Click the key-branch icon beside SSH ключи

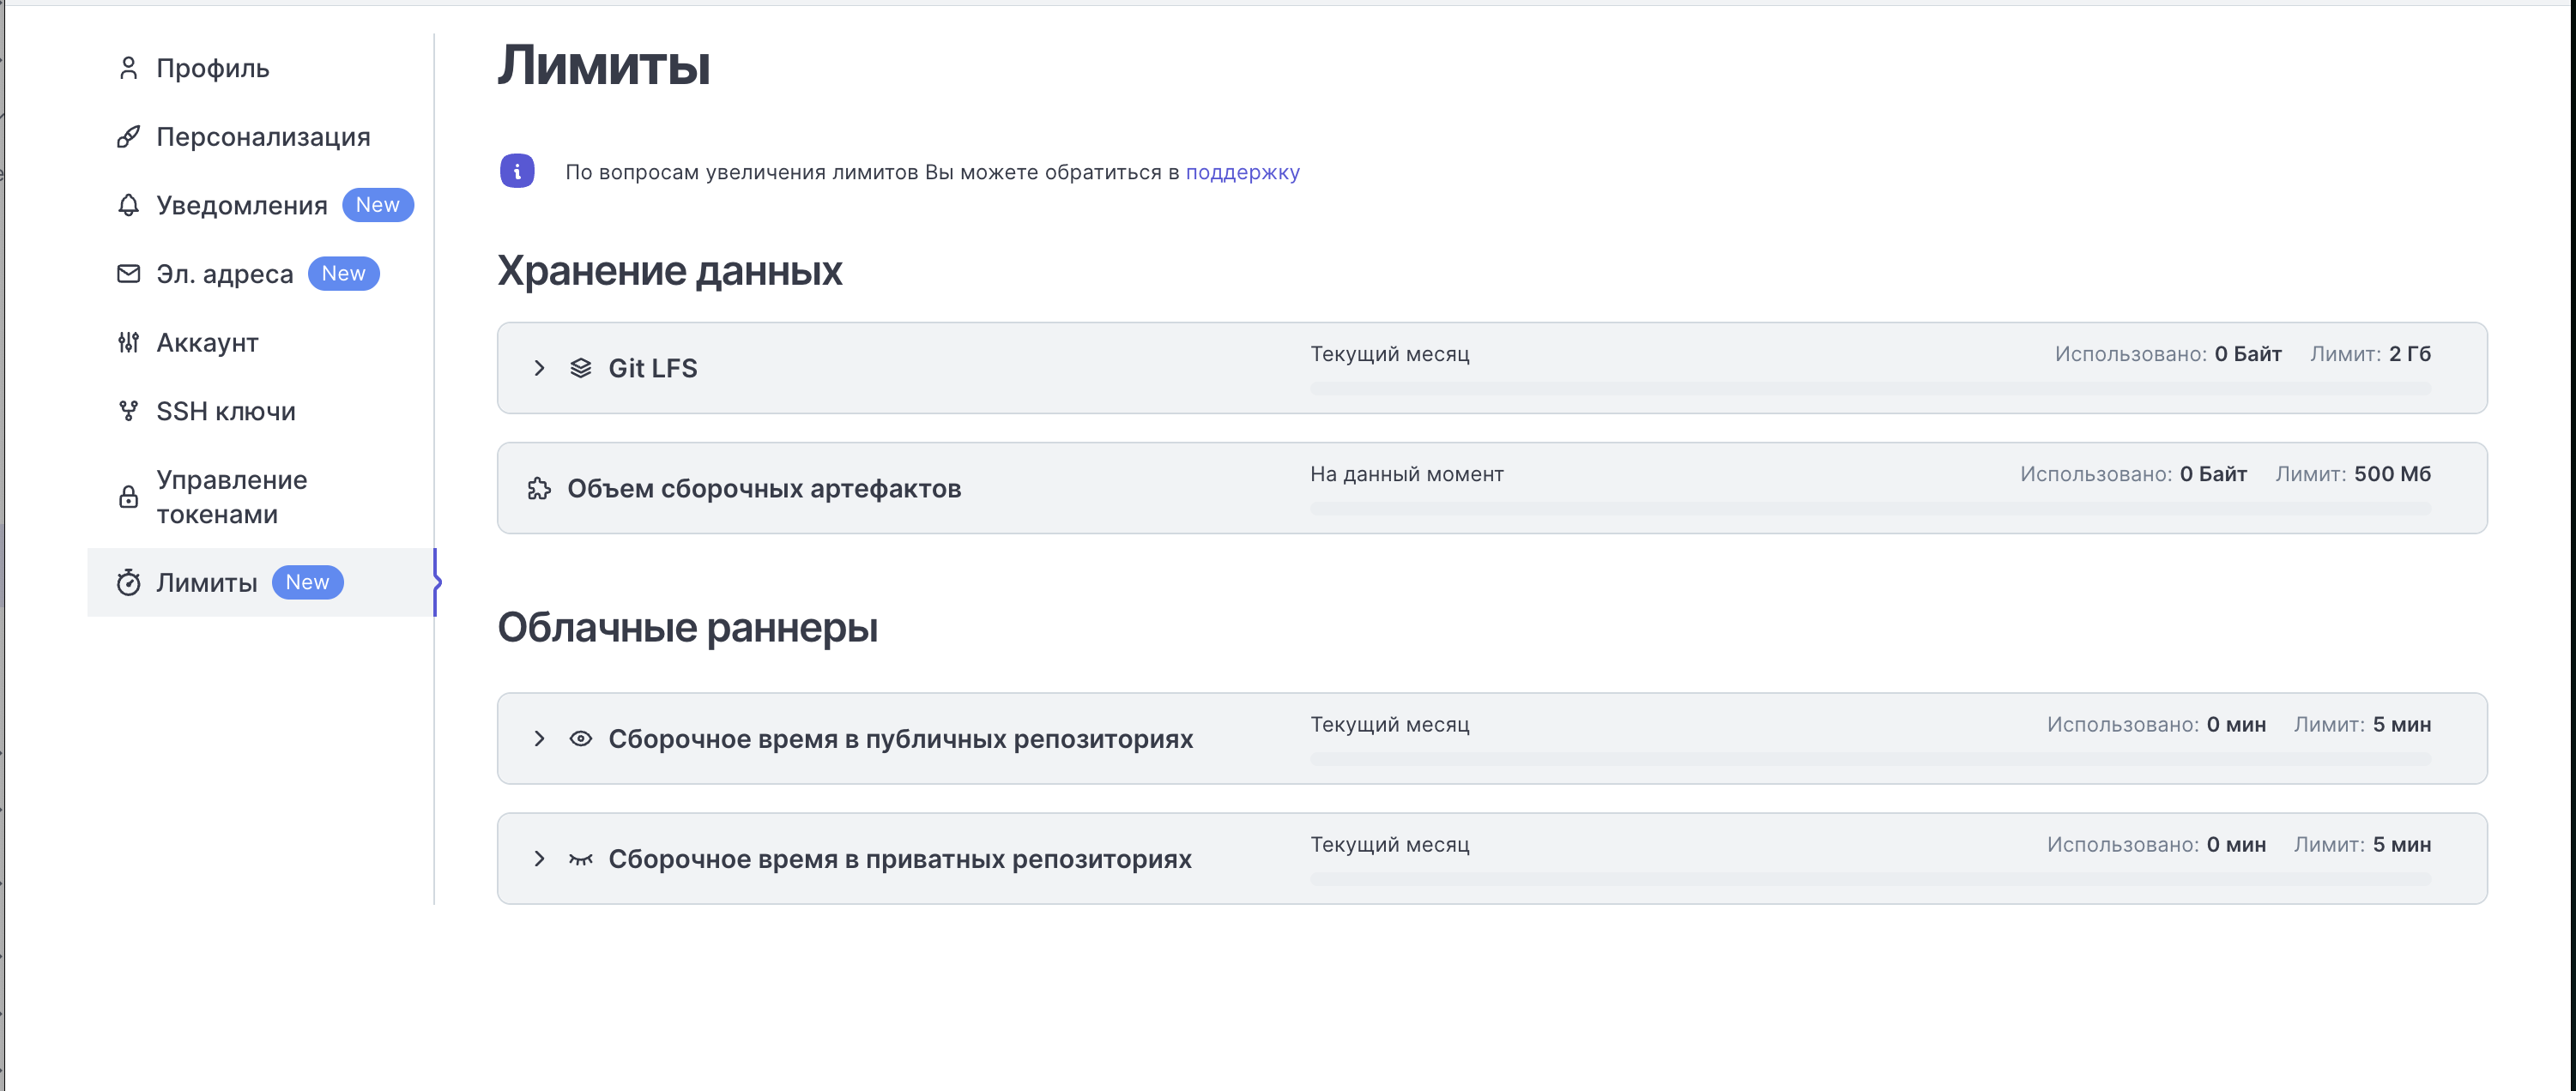coord(128,411)
